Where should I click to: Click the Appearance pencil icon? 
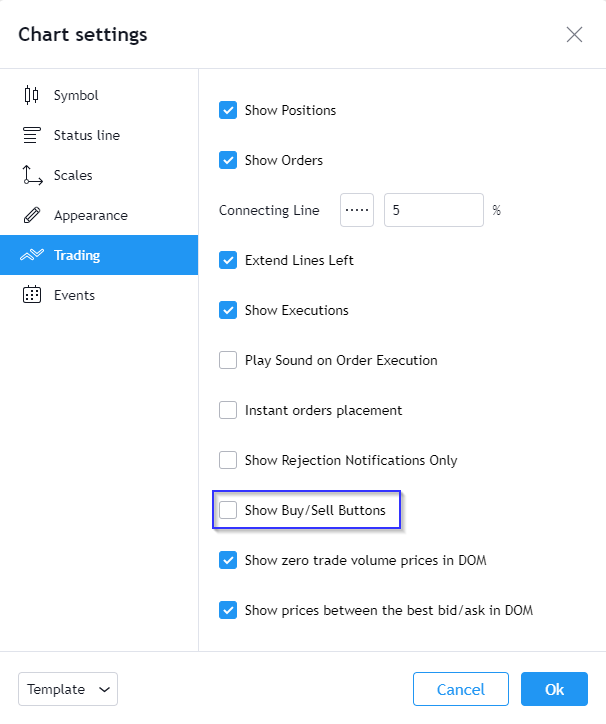pos(32,215)
